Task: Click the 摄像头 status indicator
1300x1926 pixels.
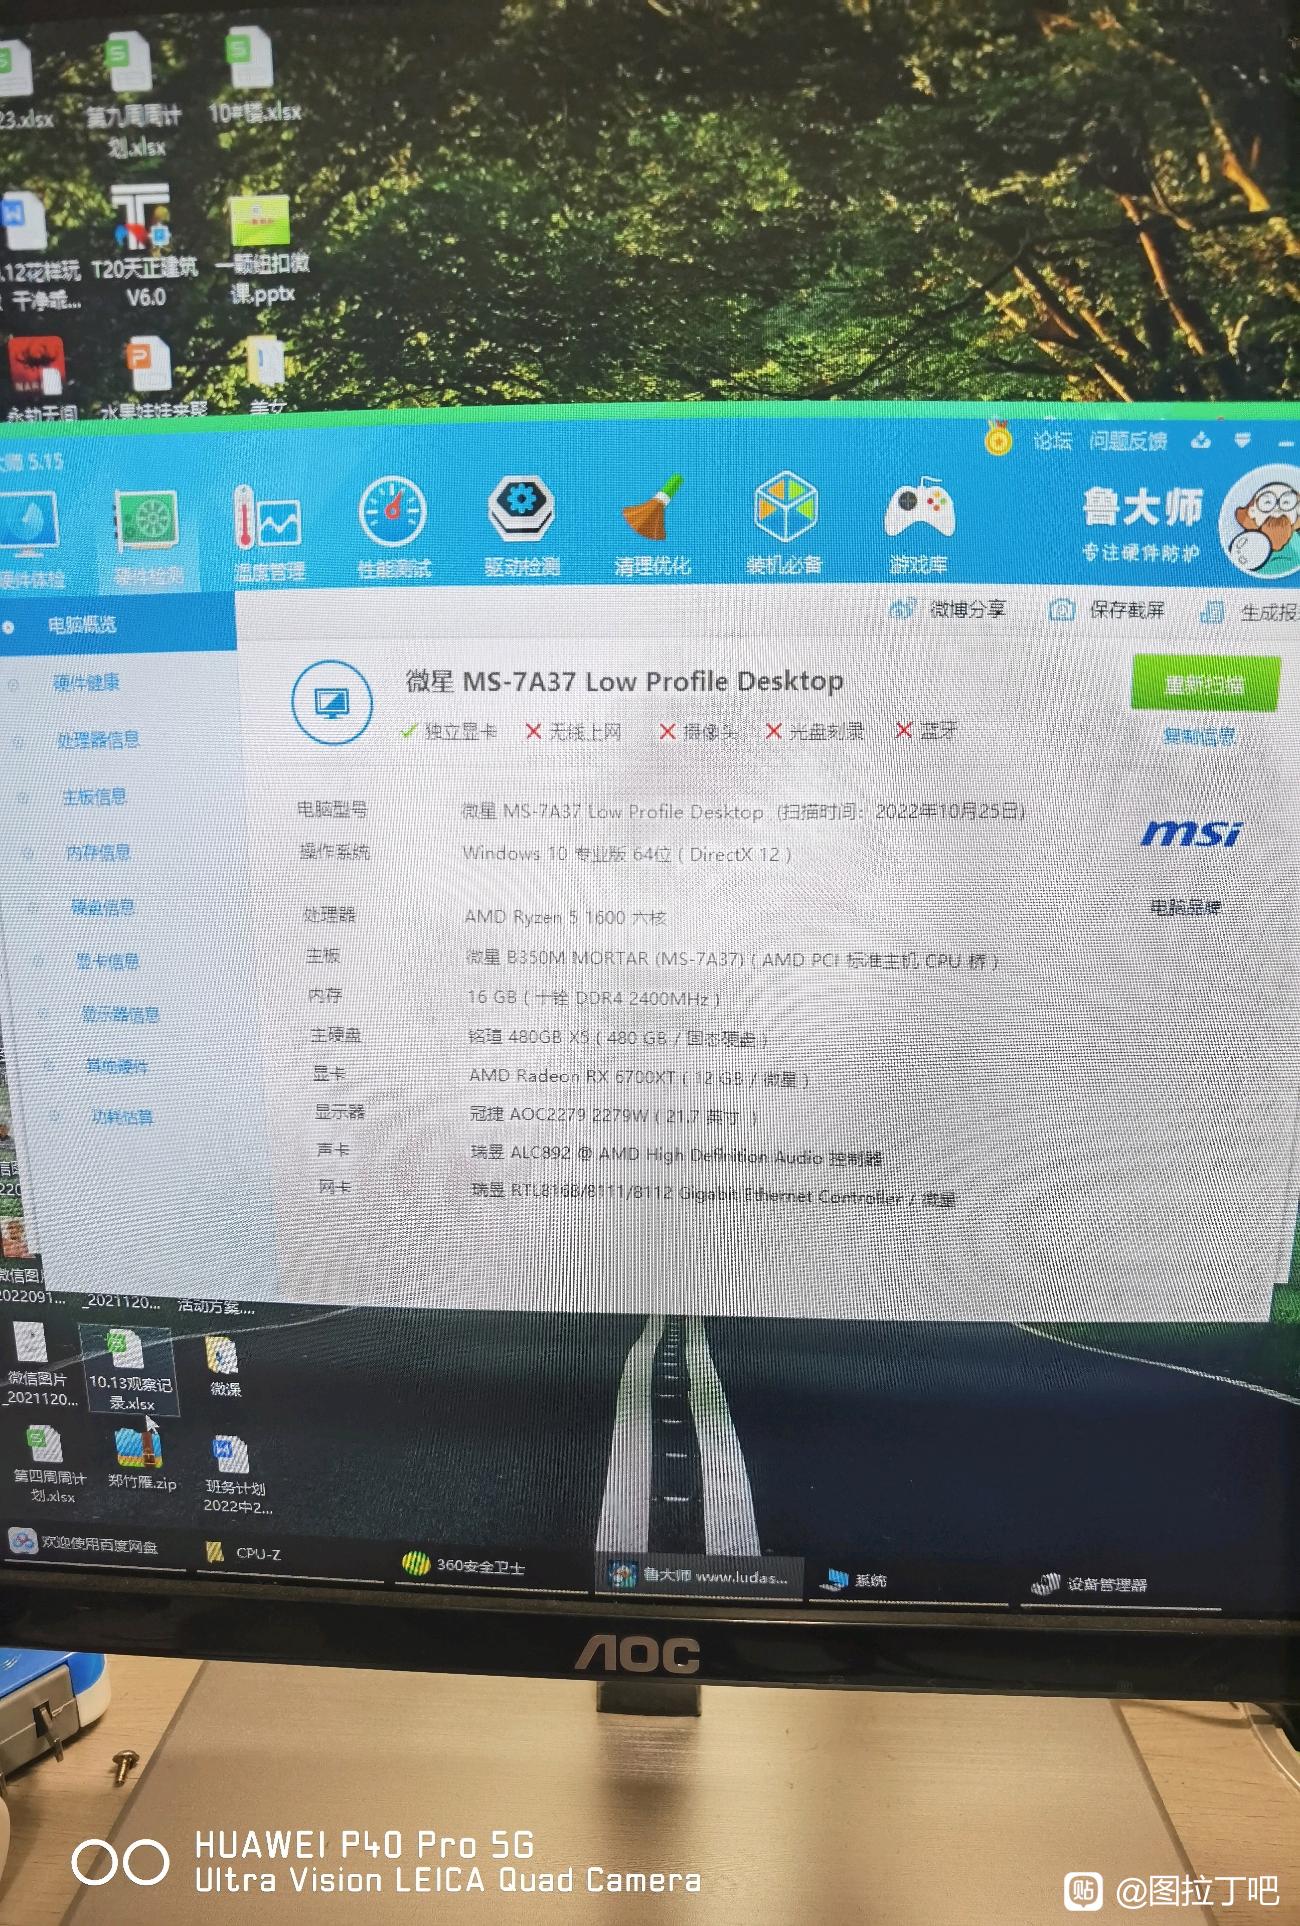Action: coord(698,732)
